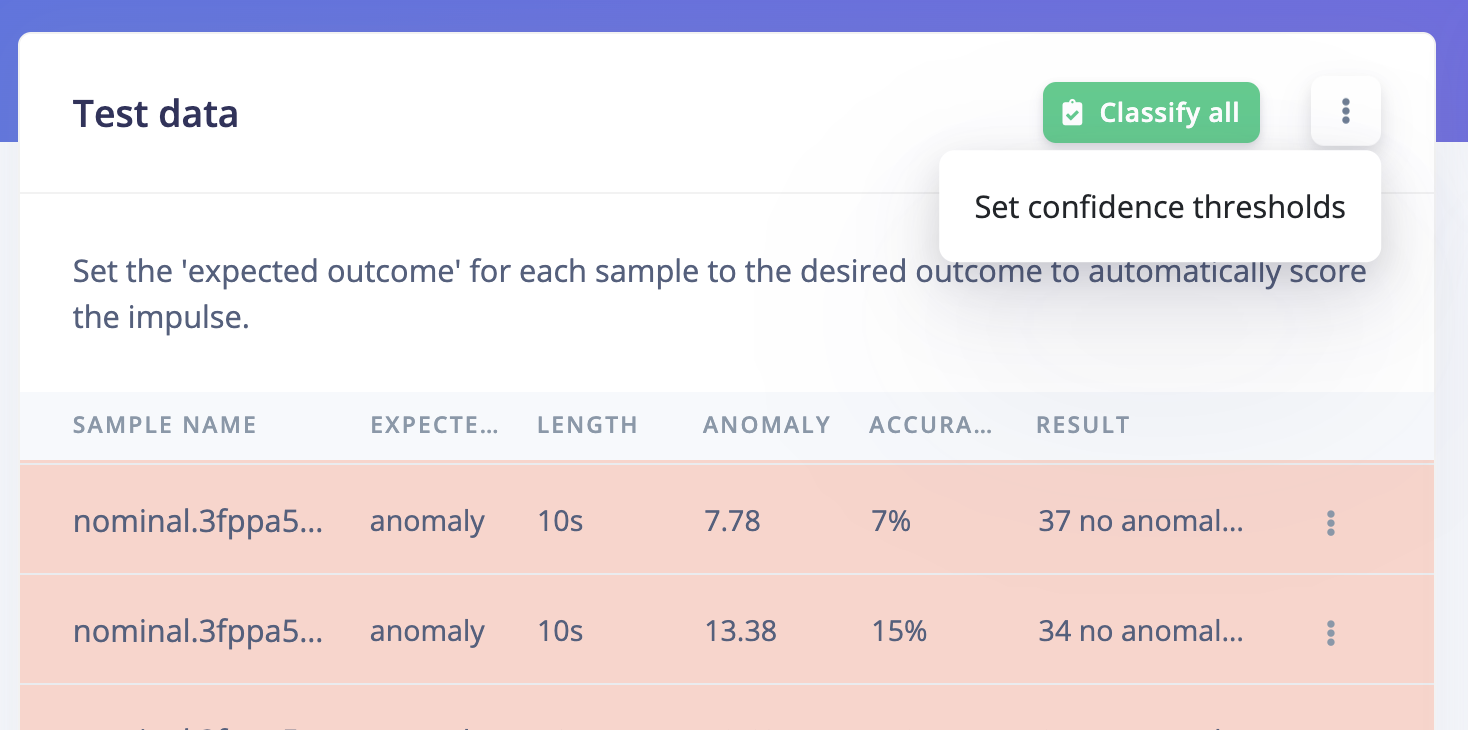Click the Anomaly column header
1468x730 pixels.
[x=766, y=425]
